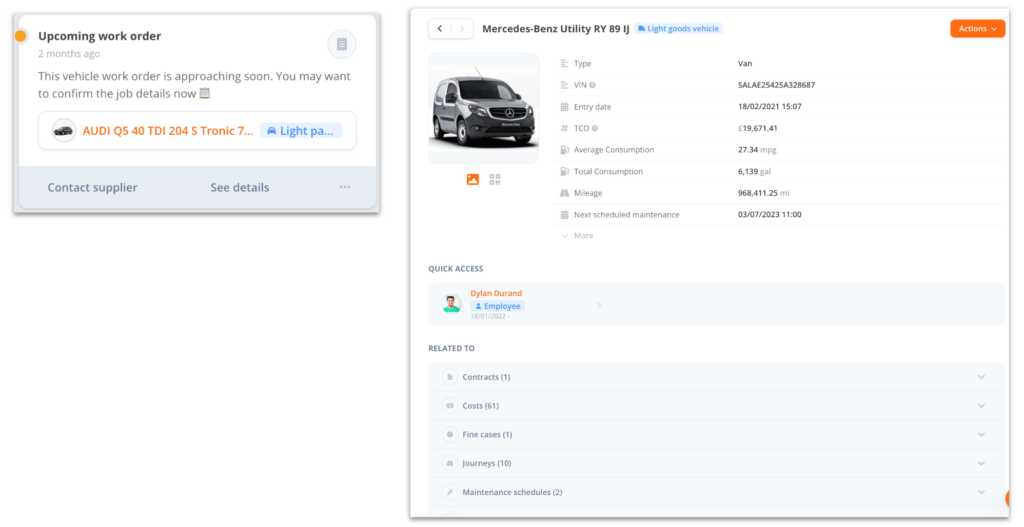The width and height of the screenshot is (1024, 527).
Task: Click the Employee tag
Action: pyautogui.click(x=498, y=306)
